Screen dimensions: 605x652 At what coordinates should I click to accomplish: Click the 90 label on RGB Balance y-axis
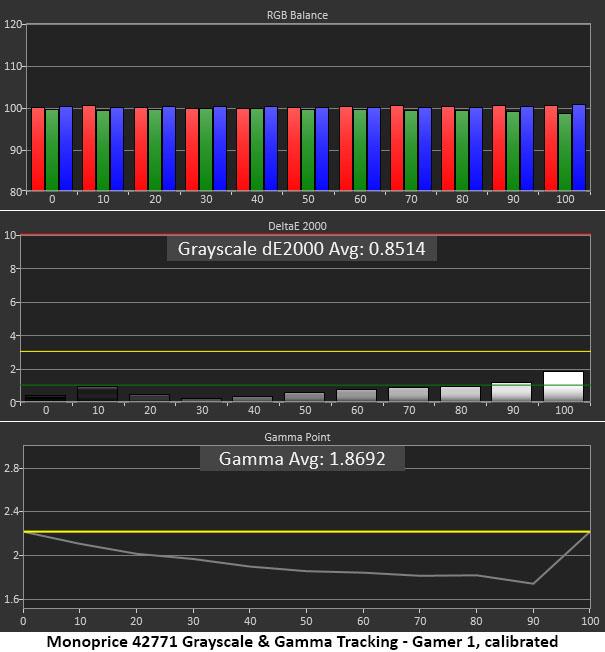click(x=15, y=150)
